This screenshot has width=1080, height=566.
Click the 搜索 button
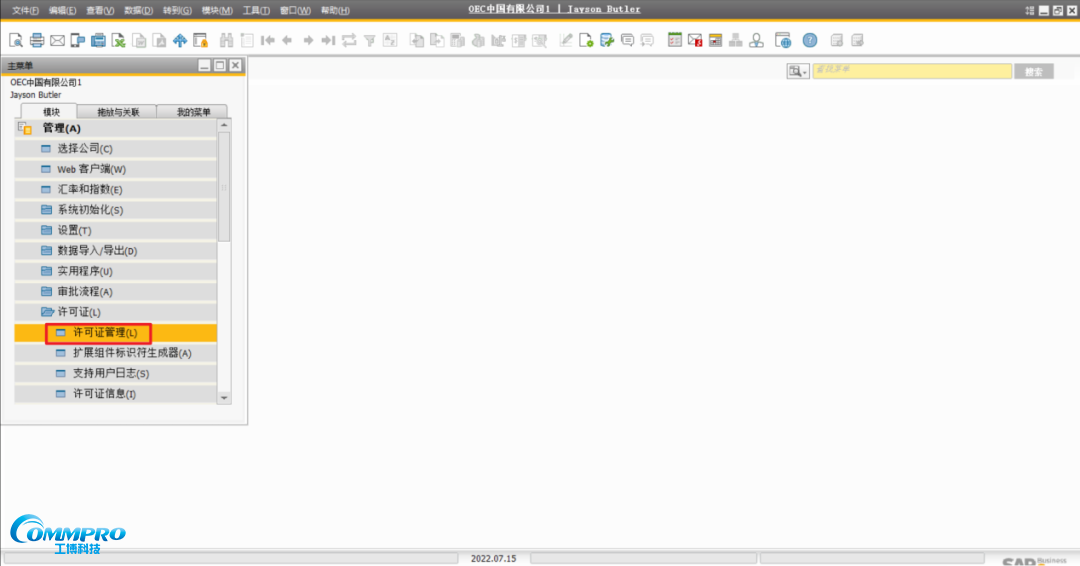tap(1033, 72)
